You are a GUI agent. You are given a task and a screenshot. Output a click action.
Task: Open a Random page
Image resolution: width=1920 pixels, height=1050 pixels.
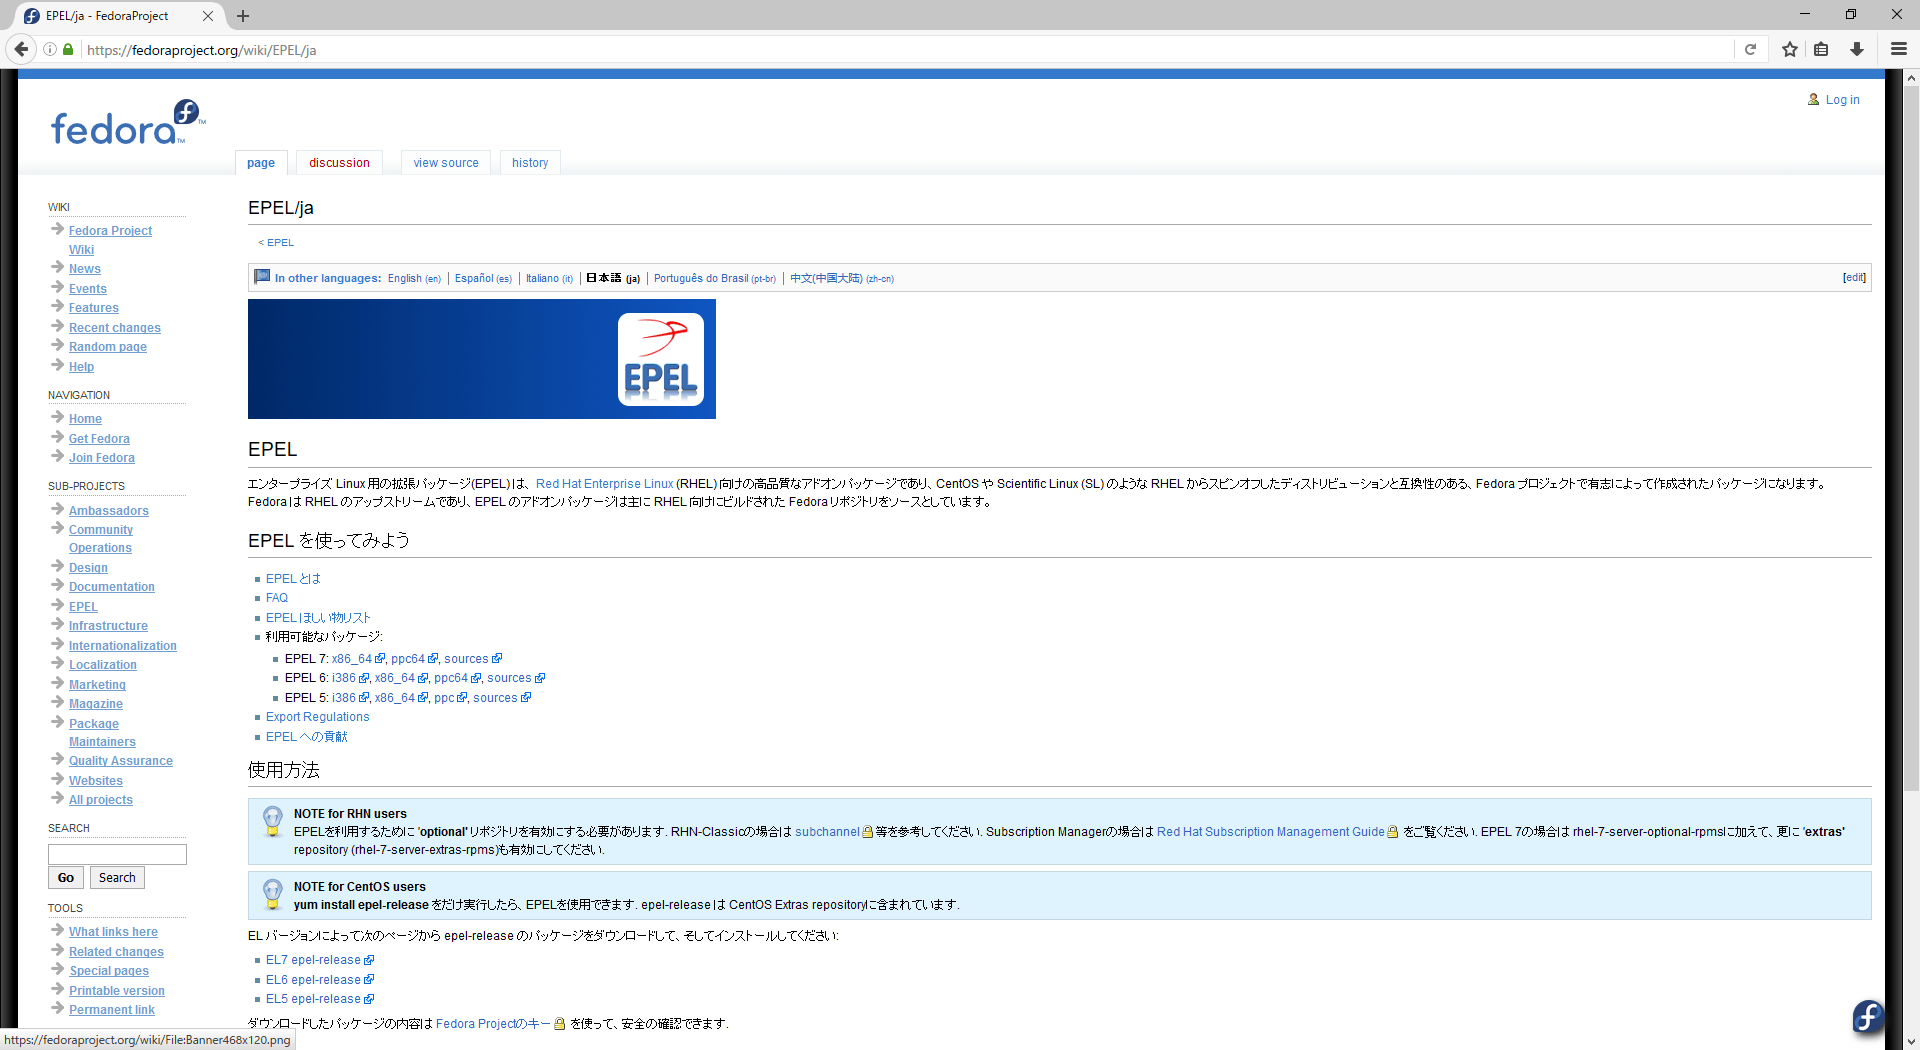[x=108, y=347]
